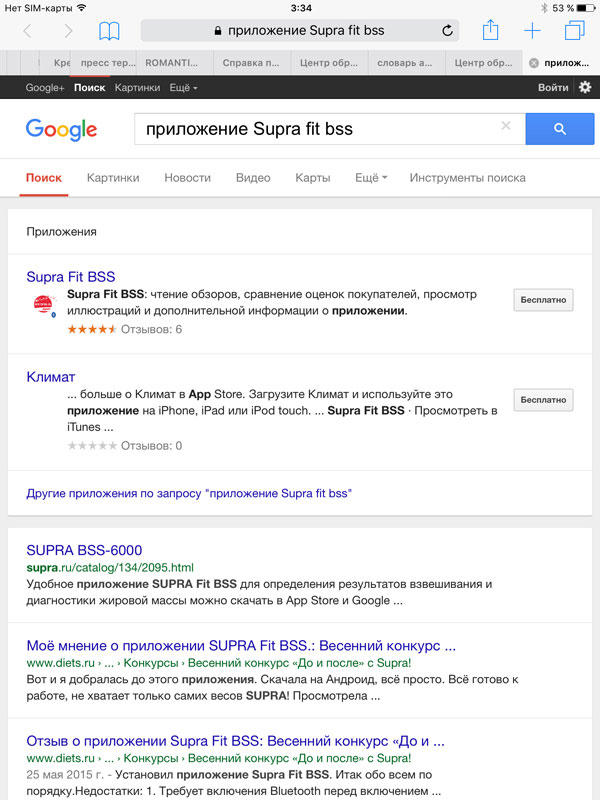Open Google settings gear icon
This screenshot has width=600, height=800.
585,87
